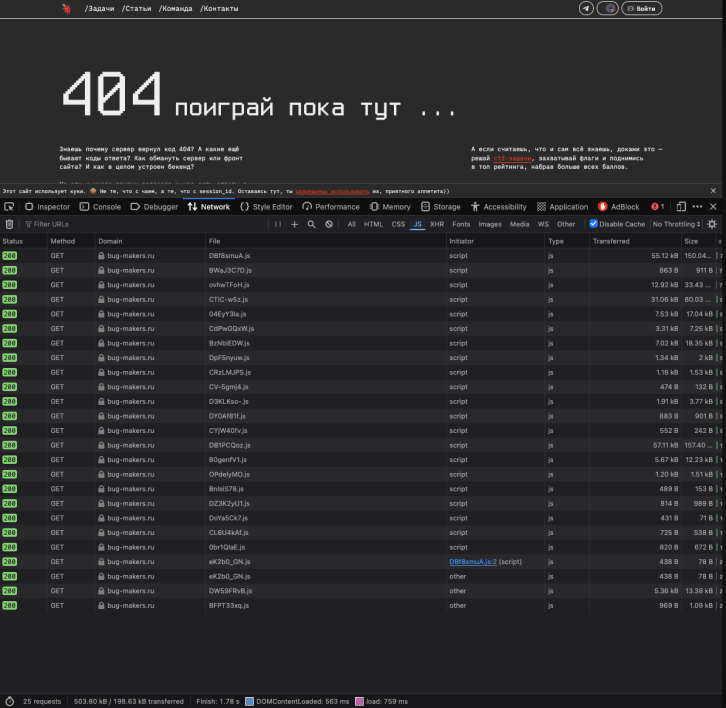726x708 pixels.
Task: Sort by the File column header
Action: tap(325, 241)
